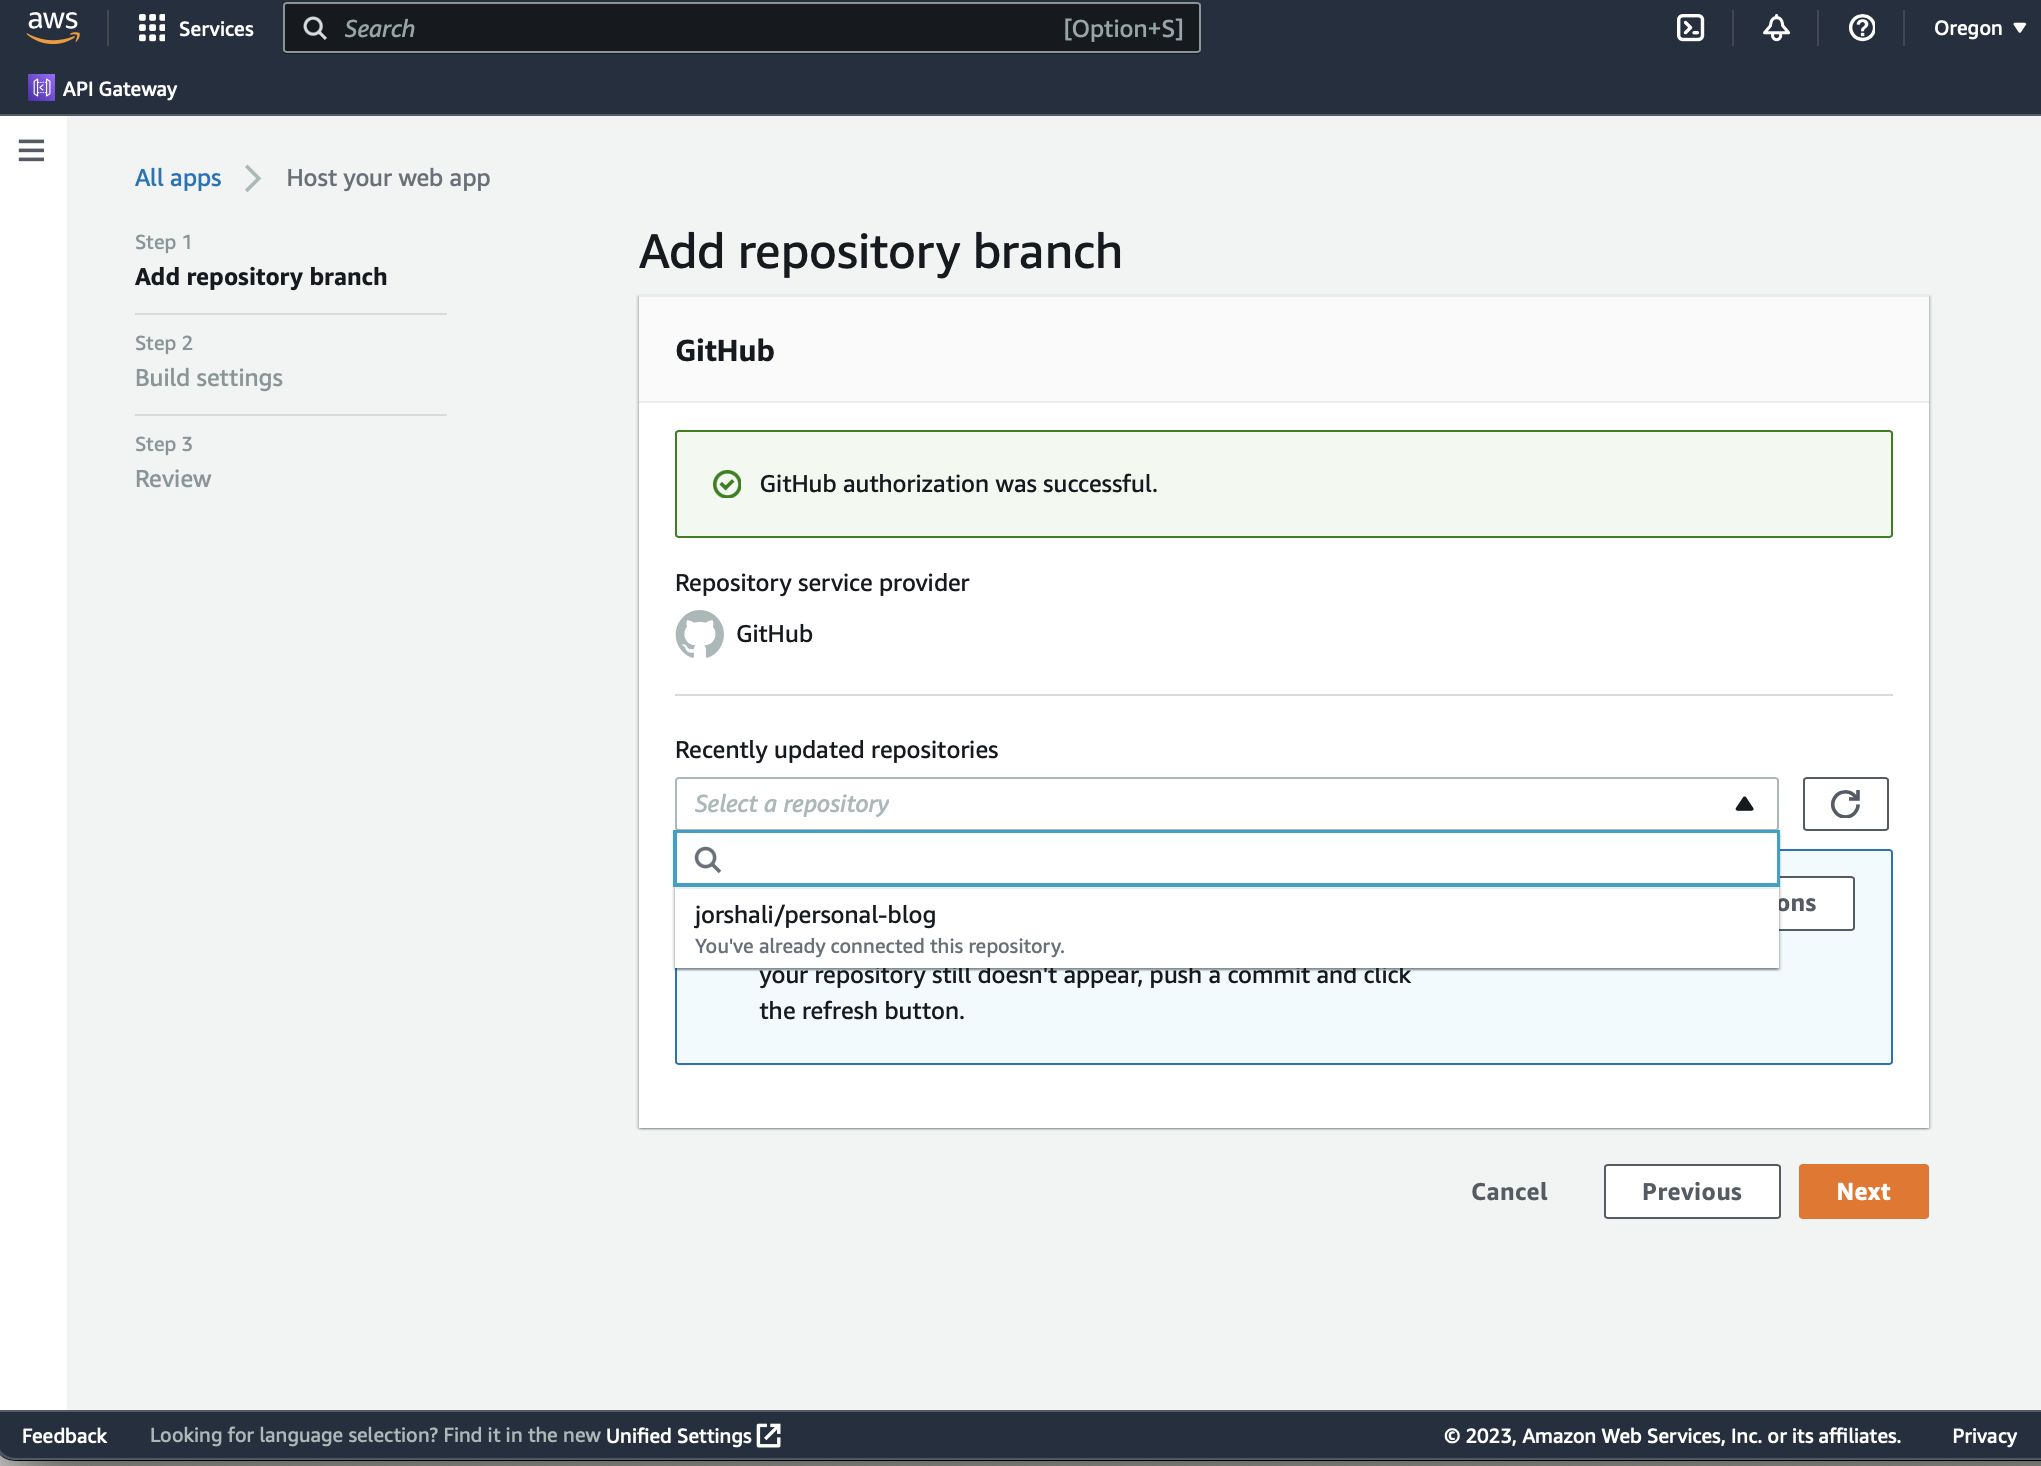Click the API Gateway service icon
The height and width of the screenshot is (1466, 2041).
(x=41, y=88)
